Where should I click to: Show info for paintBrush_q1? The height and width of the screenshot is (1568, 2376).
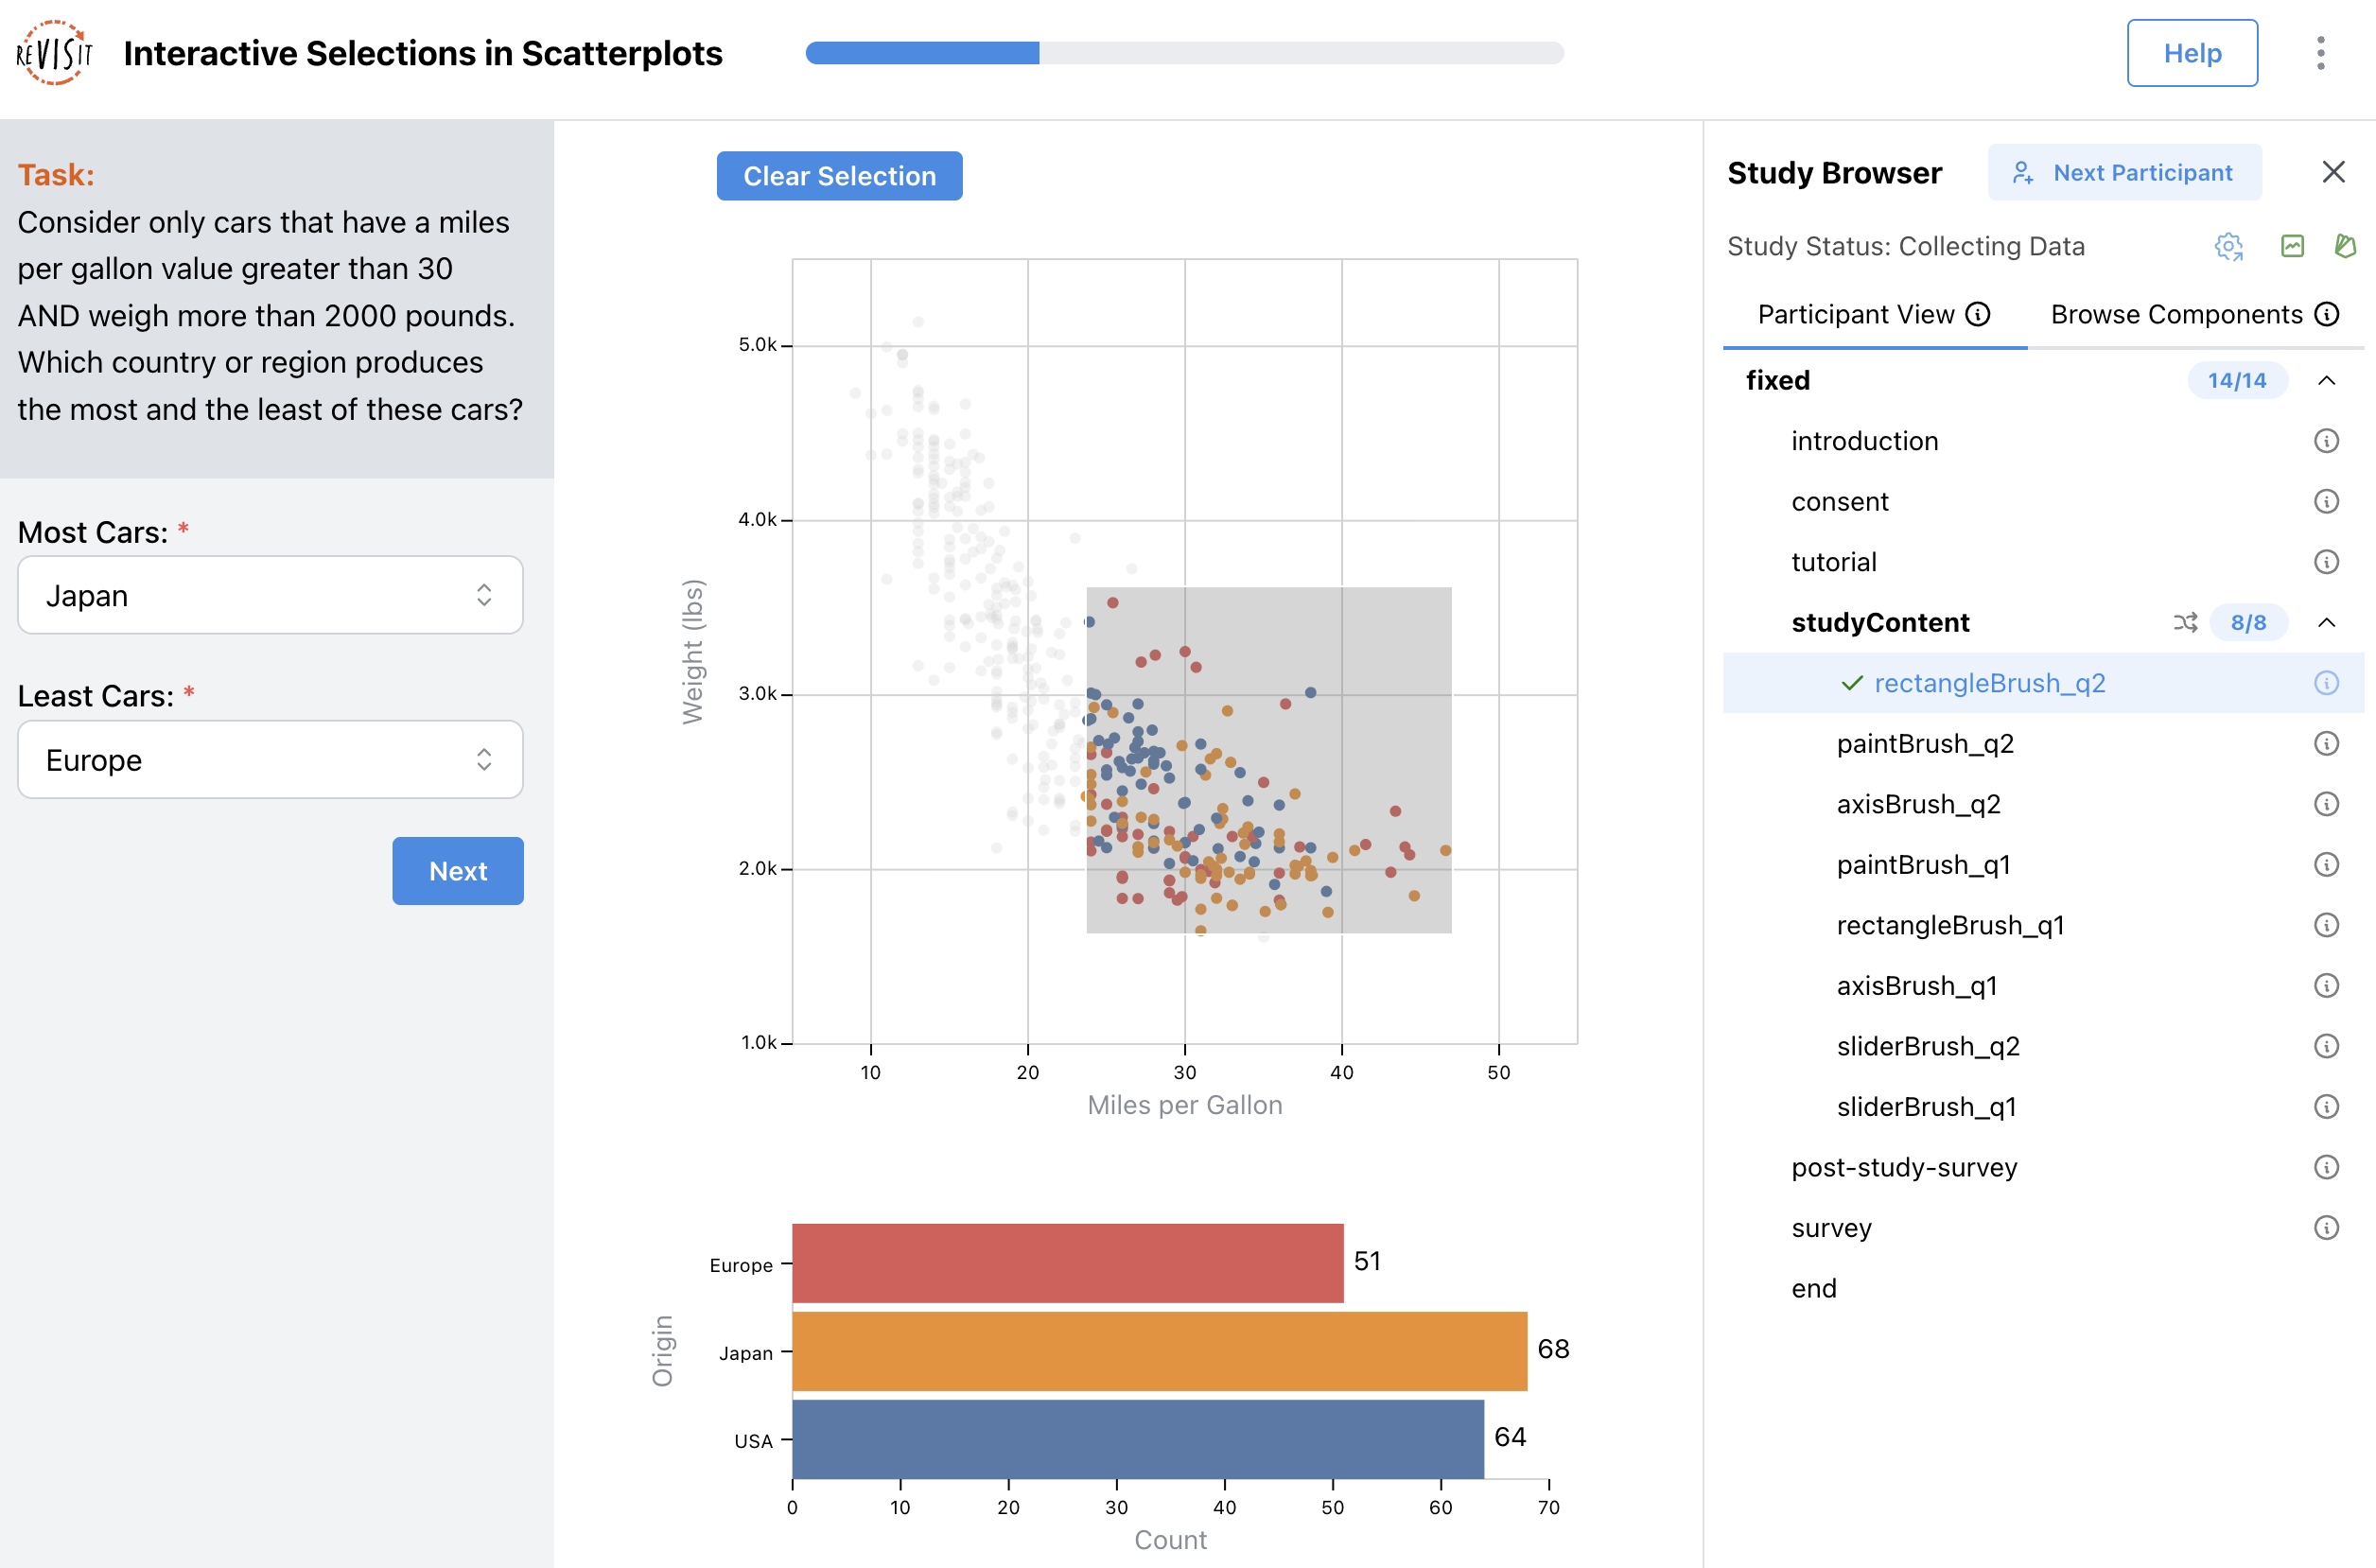coord(2326,864)
